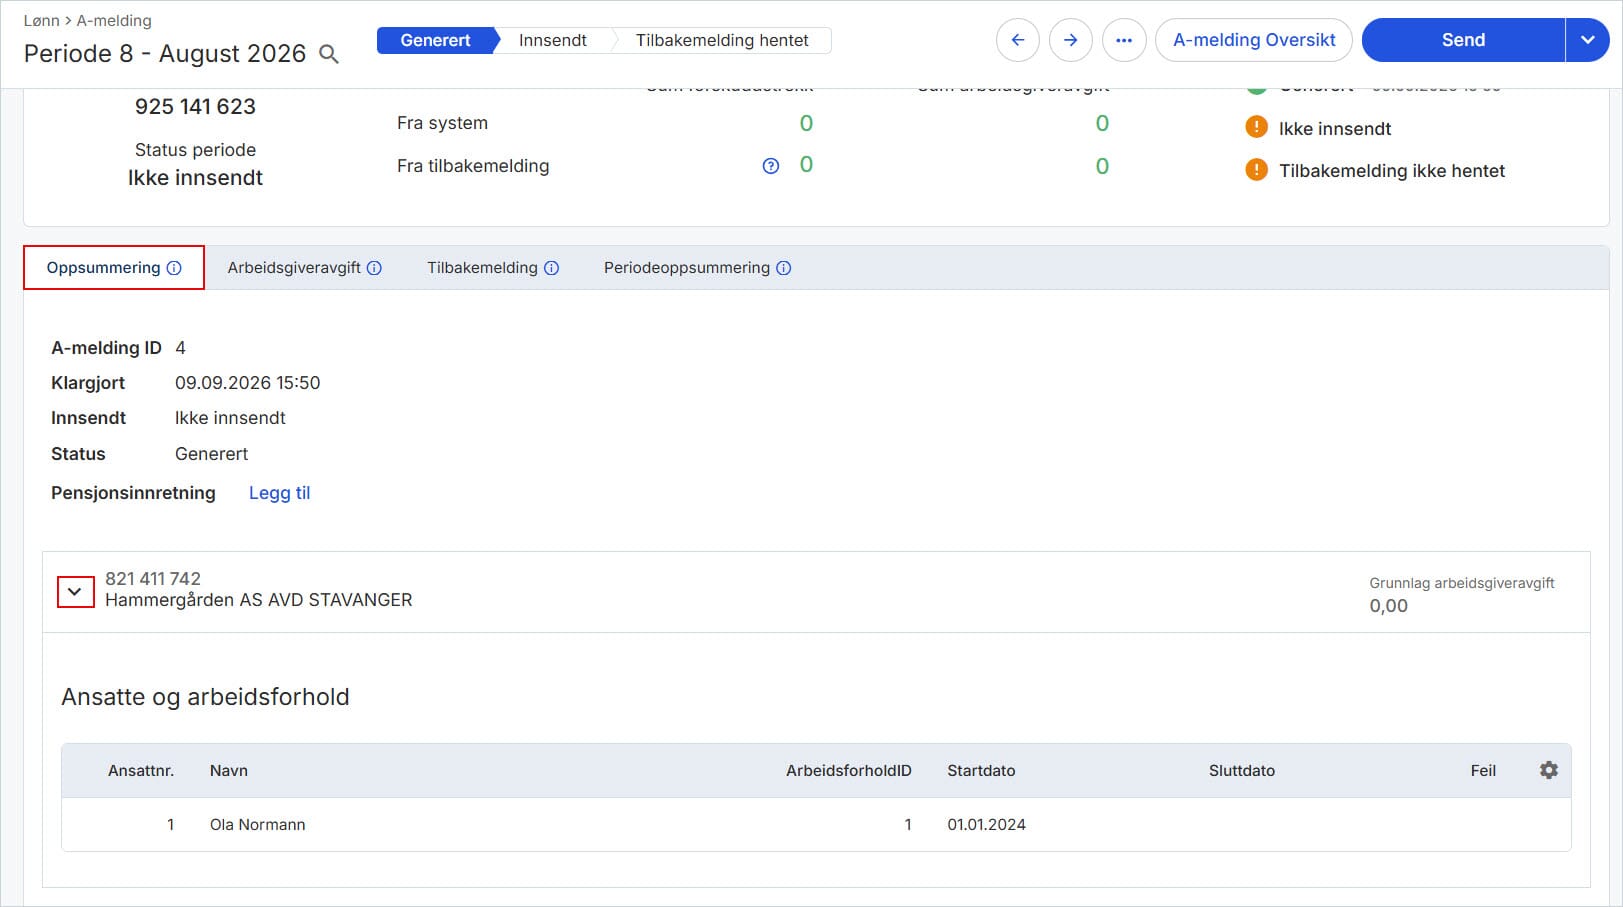Click the Send button

point(1463,40)
